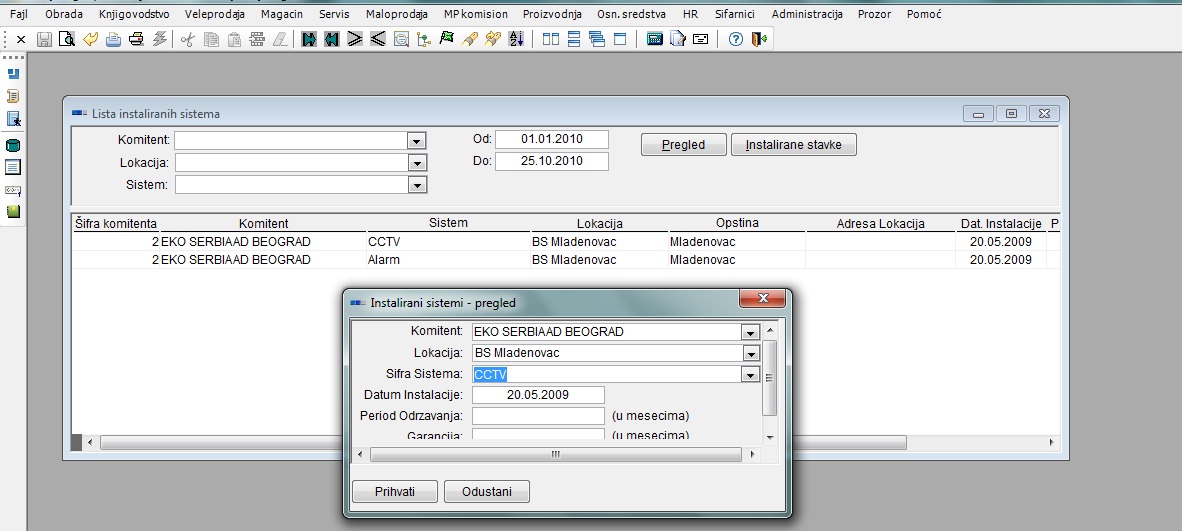Open the calculator toolbar icon
This screenshot has width=1182, height=531.
click(655, 39)
